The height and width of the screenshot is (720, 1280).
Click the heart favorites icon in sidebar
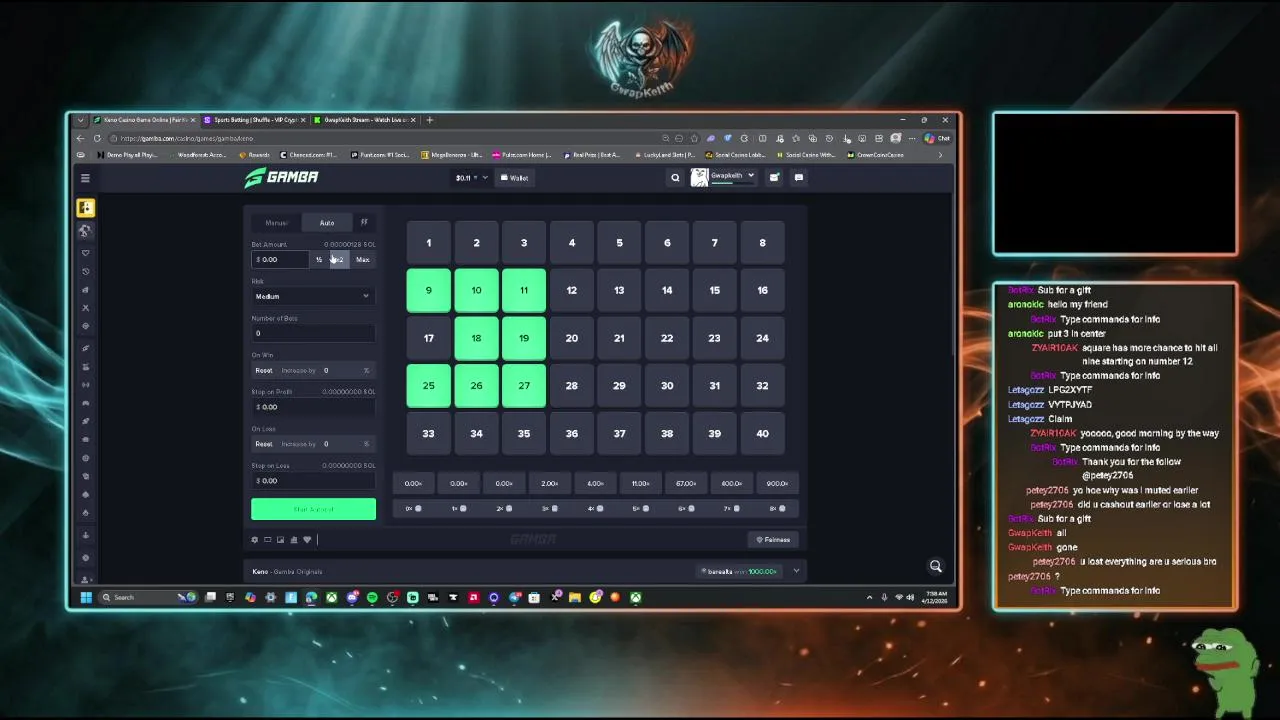tap(85, 253)
